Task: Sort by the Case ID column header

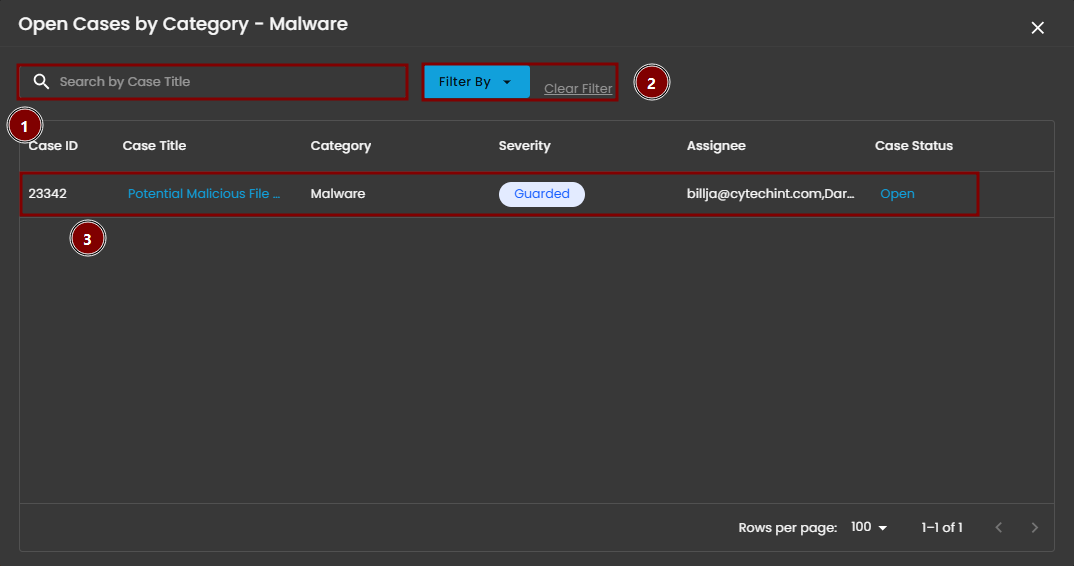Action: point(53,146)
